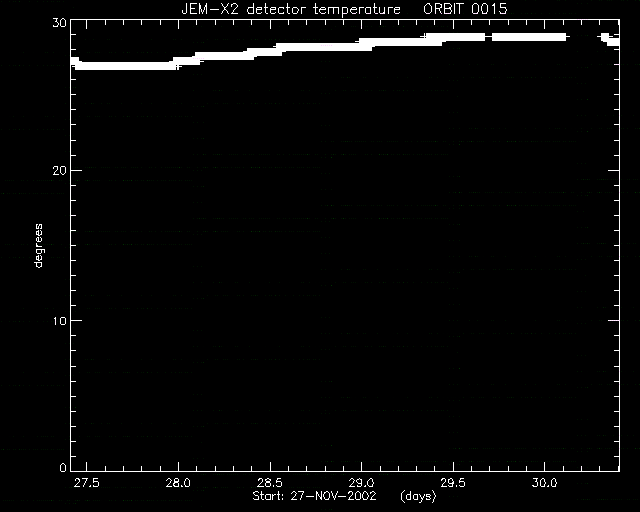Click the y-axis tick label 10
The image size is (640, 512).
point(59,321)
